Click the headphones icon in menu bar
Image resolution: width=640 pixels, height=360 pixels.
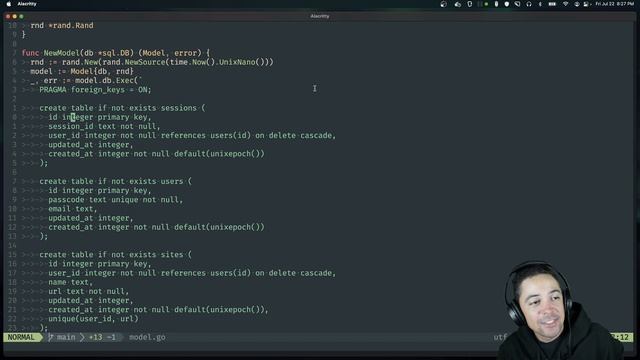pyautogui.click(x=529, y=4)
